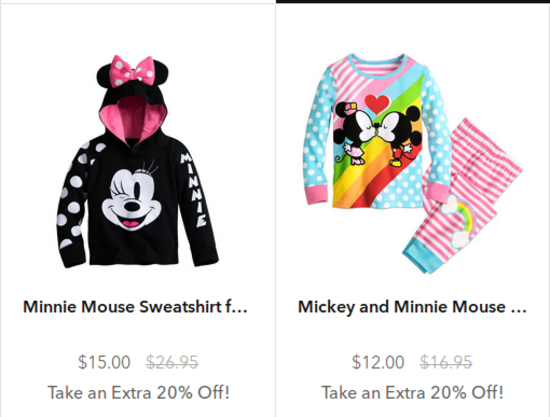Open the Mickey and Minnie Mouse product title
The width and height of the screenshot is (550, 417).
[x=412, y=307]
